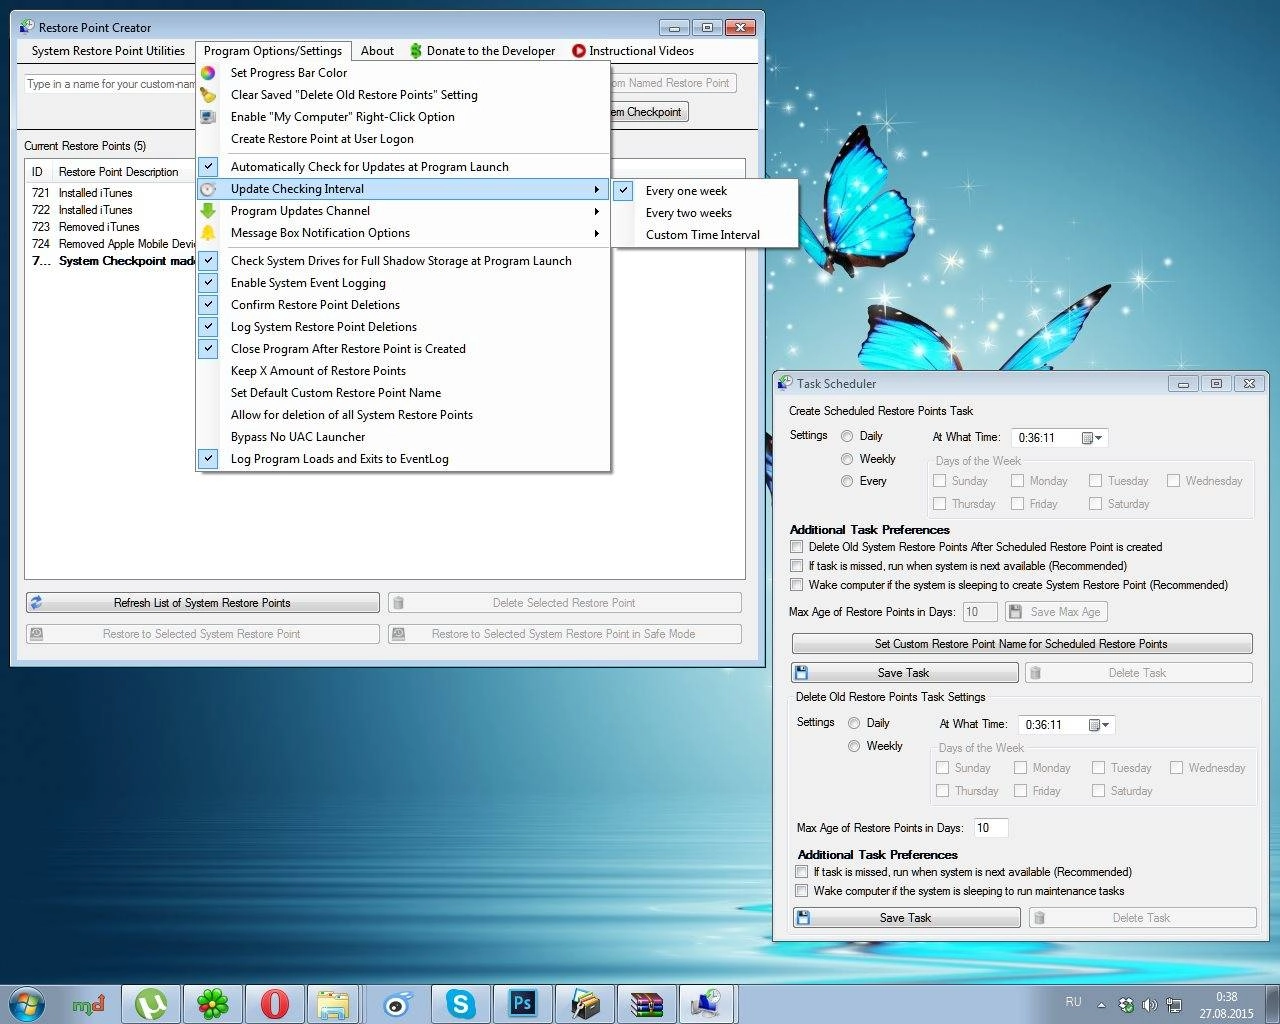Image resolution: width=1280 pixels, height=1024 pixels.
Task: Open upper At What Time picker dropdown
Action: coord(1092,438)
